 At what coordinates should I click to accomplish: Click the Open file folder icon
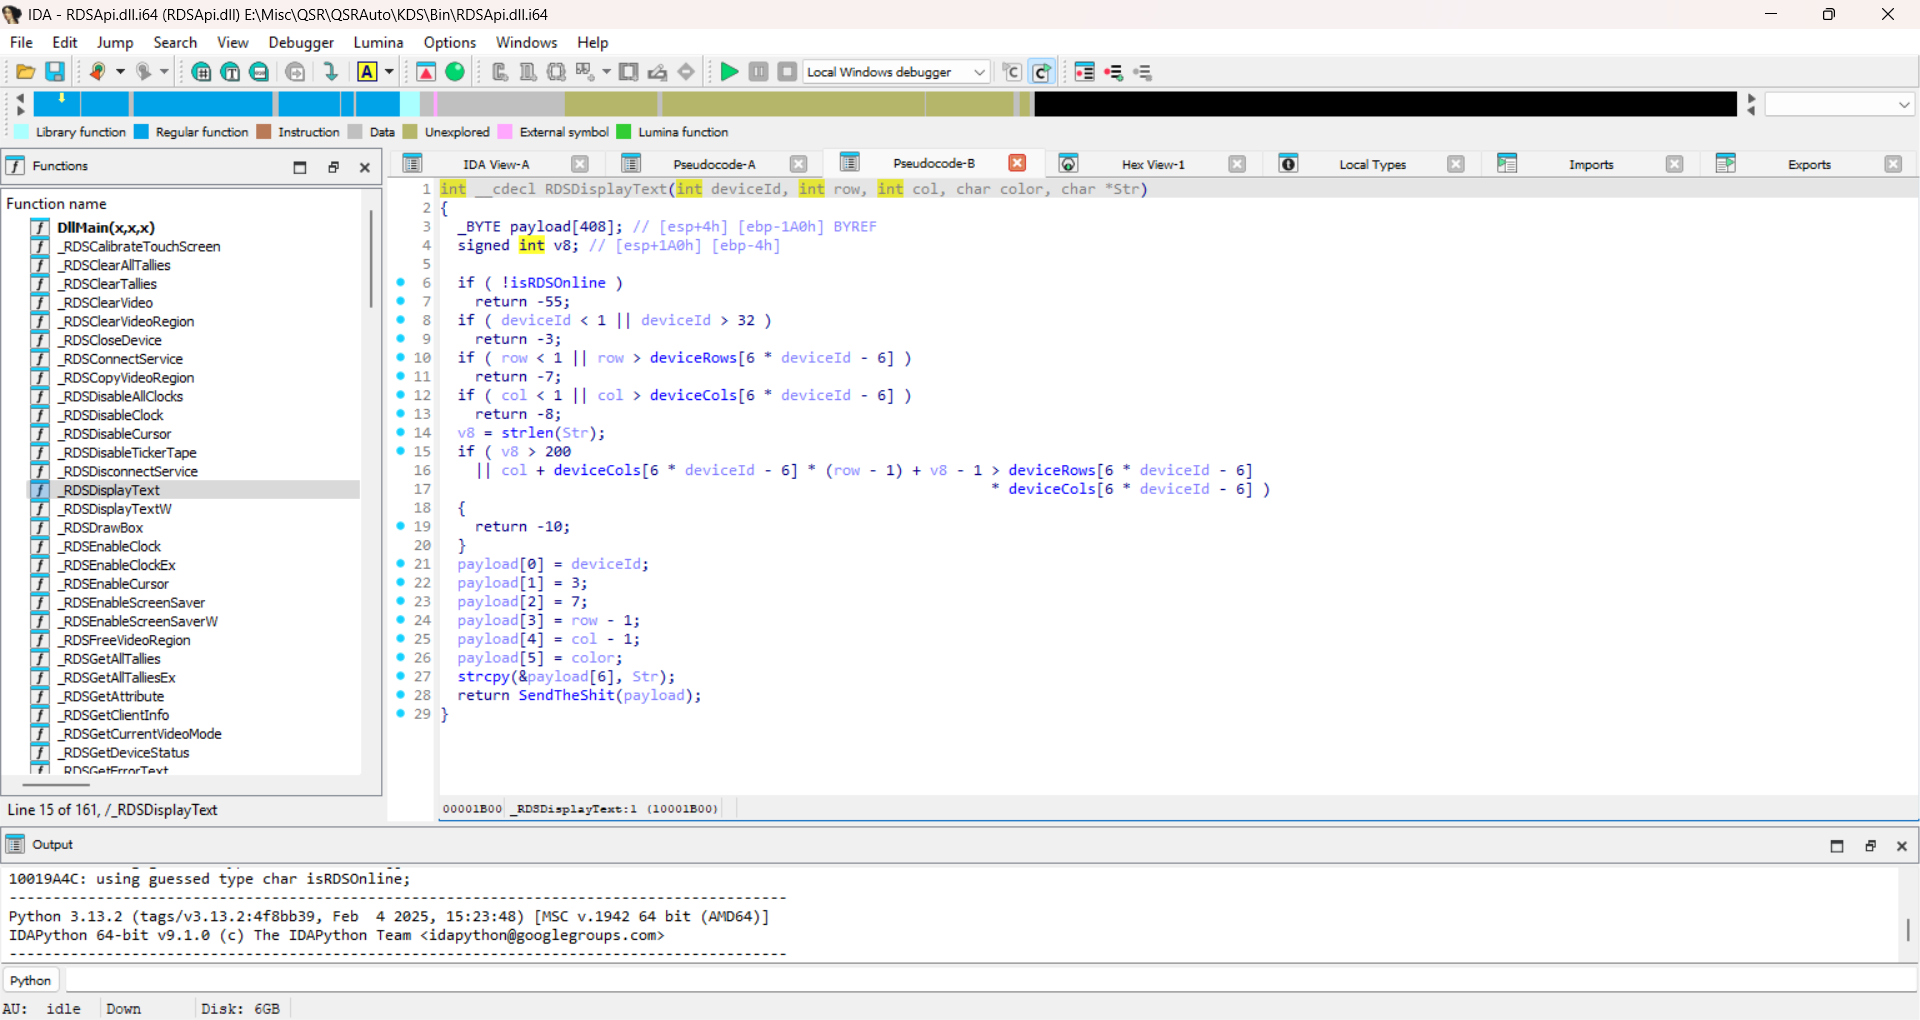pos(26,72)
